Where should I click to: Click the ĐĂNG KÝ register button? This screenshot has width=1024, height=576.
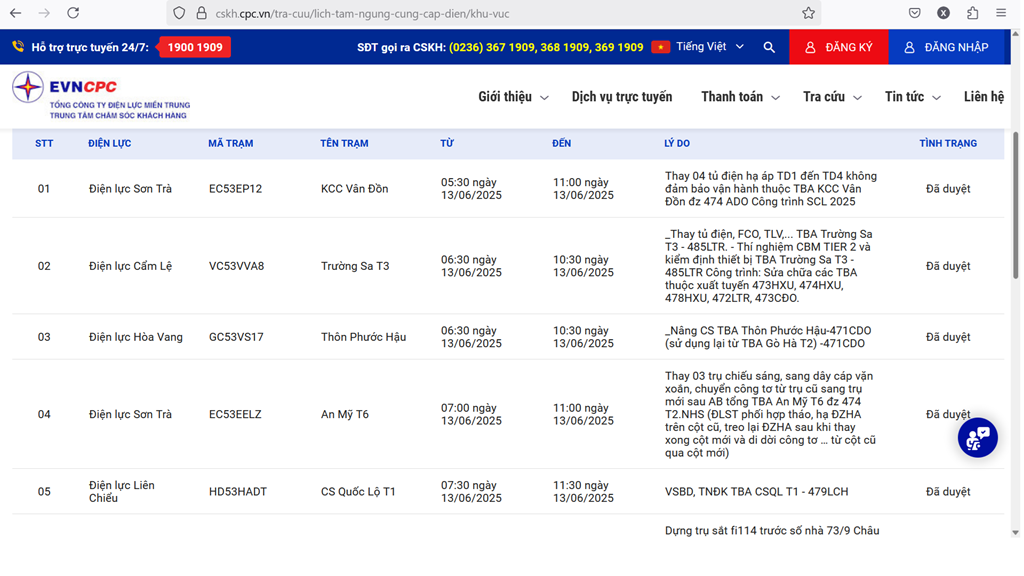point(839,47)
